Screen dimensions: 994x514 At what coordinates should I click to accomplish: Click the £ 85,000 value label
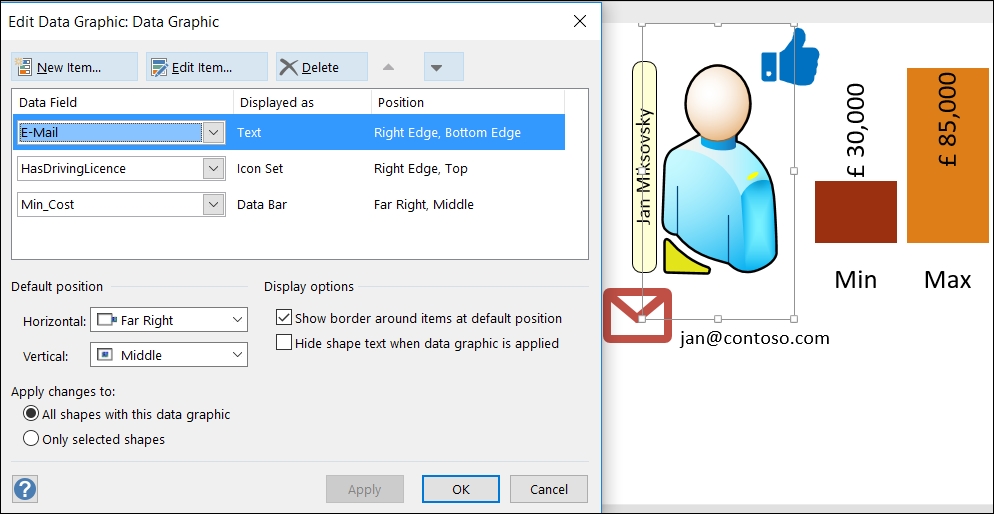948,120
